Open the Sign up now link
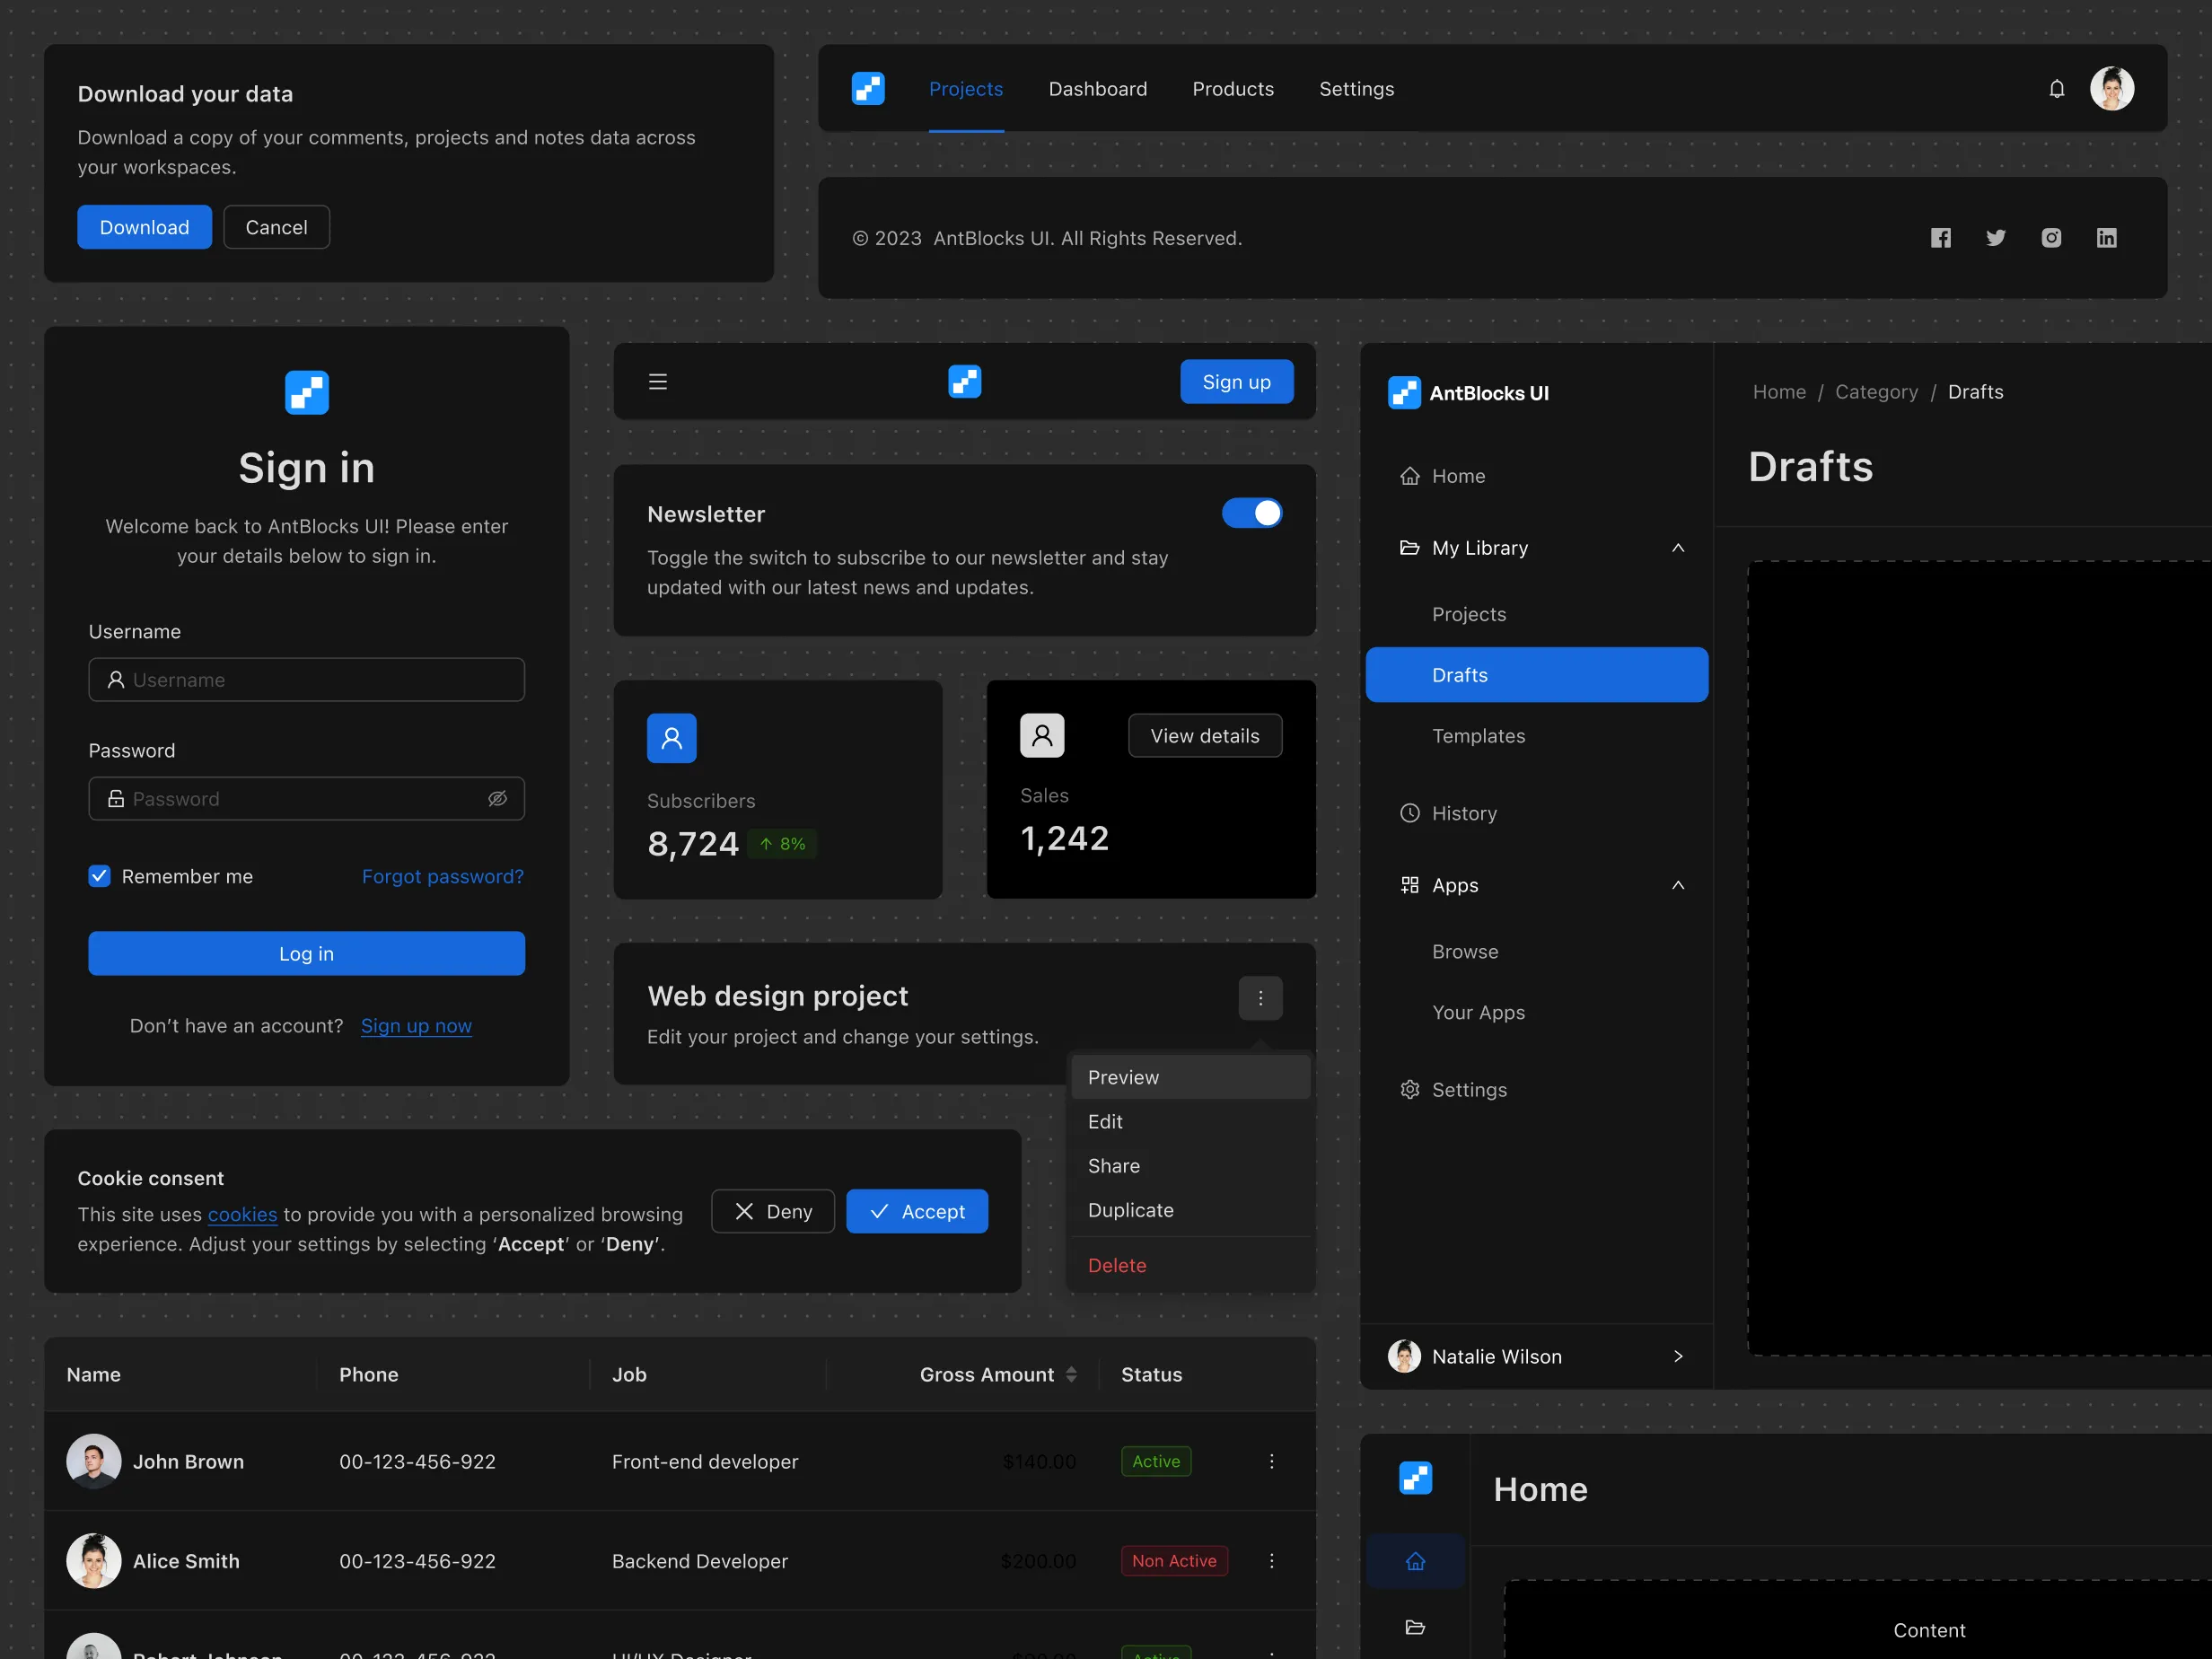Image resolution: width=2212 pixels, height=1659 pixels. [416, 1025]
